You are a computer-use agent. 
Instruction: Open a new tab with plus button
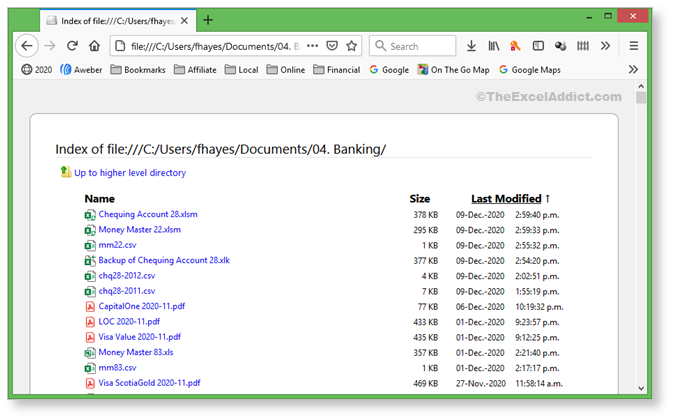208,20
